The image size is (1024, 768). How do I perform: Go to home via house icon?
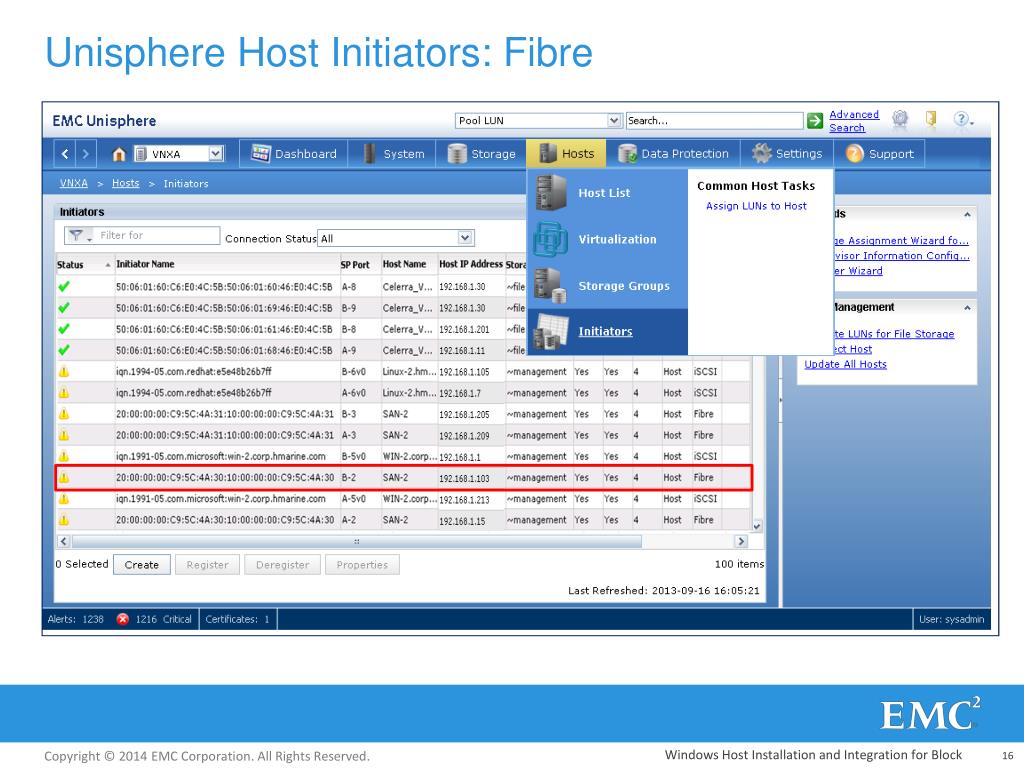click(119, 154)
